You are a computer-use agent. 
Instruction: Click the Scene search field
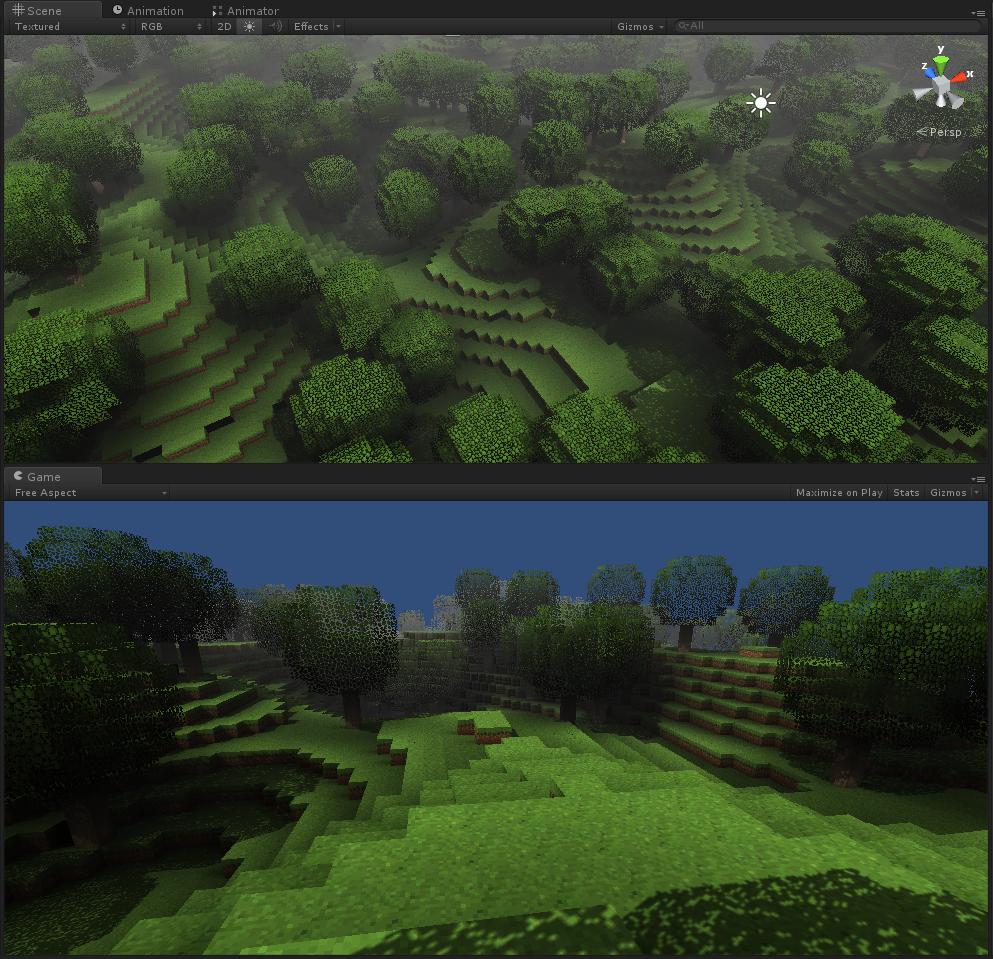828,26
